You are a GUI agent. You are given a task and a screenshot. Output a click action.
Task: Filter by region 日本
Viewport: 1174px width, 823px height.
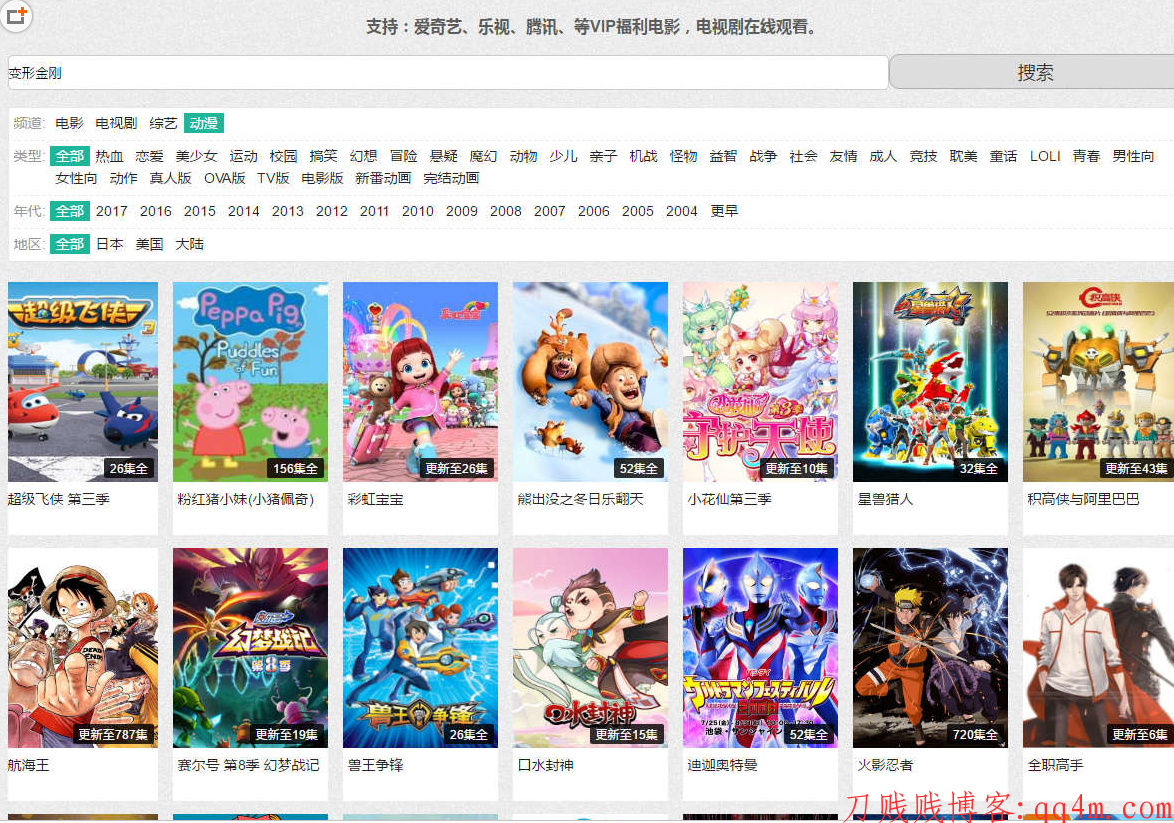click(109, 244)
